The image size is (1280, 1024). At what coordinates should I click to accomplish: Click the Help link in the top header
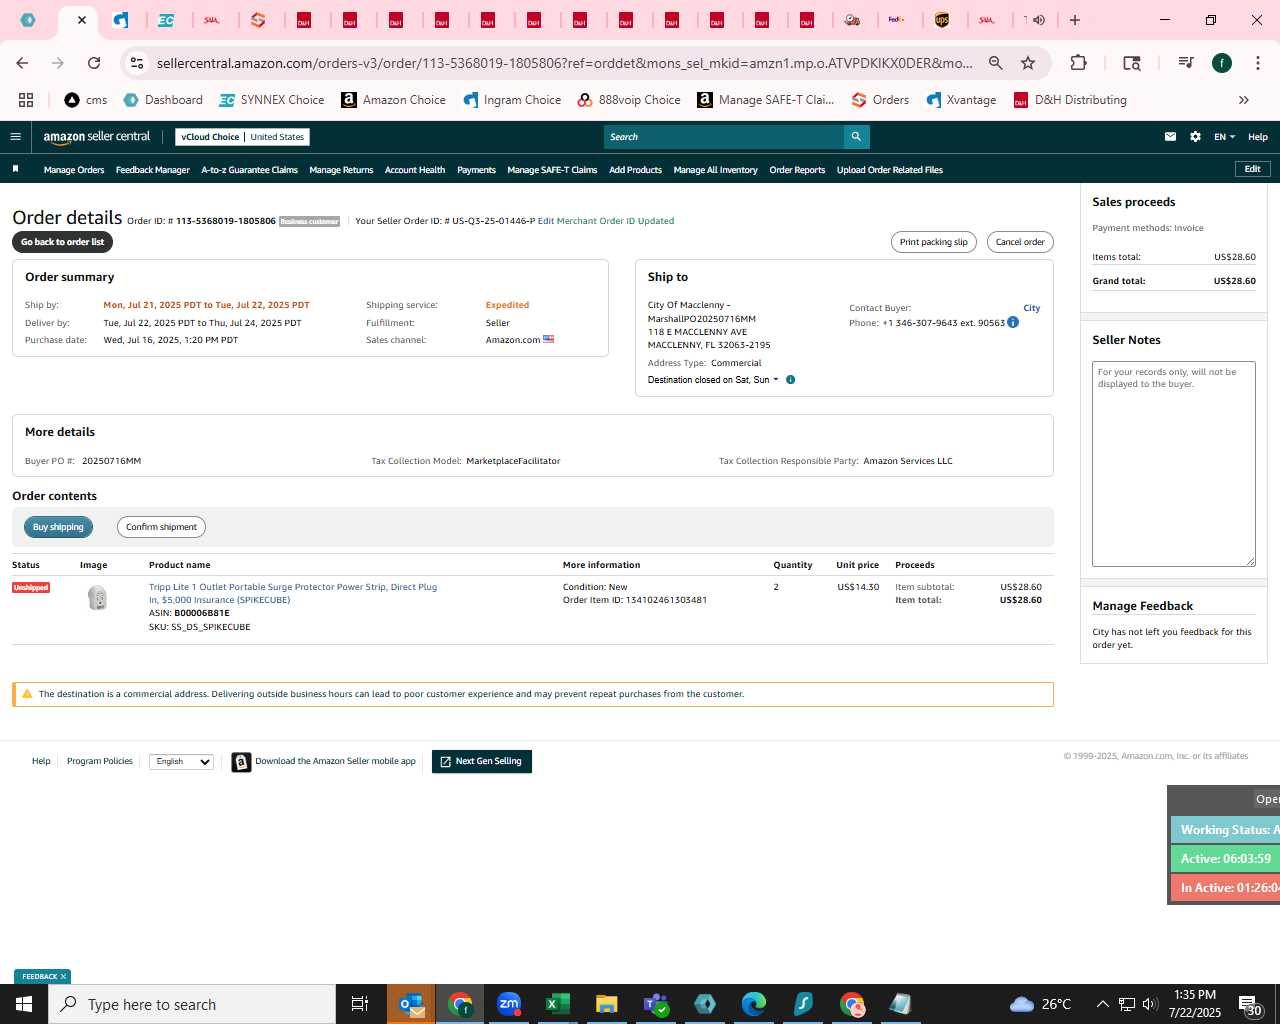pyautogui.click(x=1258, y=137)
